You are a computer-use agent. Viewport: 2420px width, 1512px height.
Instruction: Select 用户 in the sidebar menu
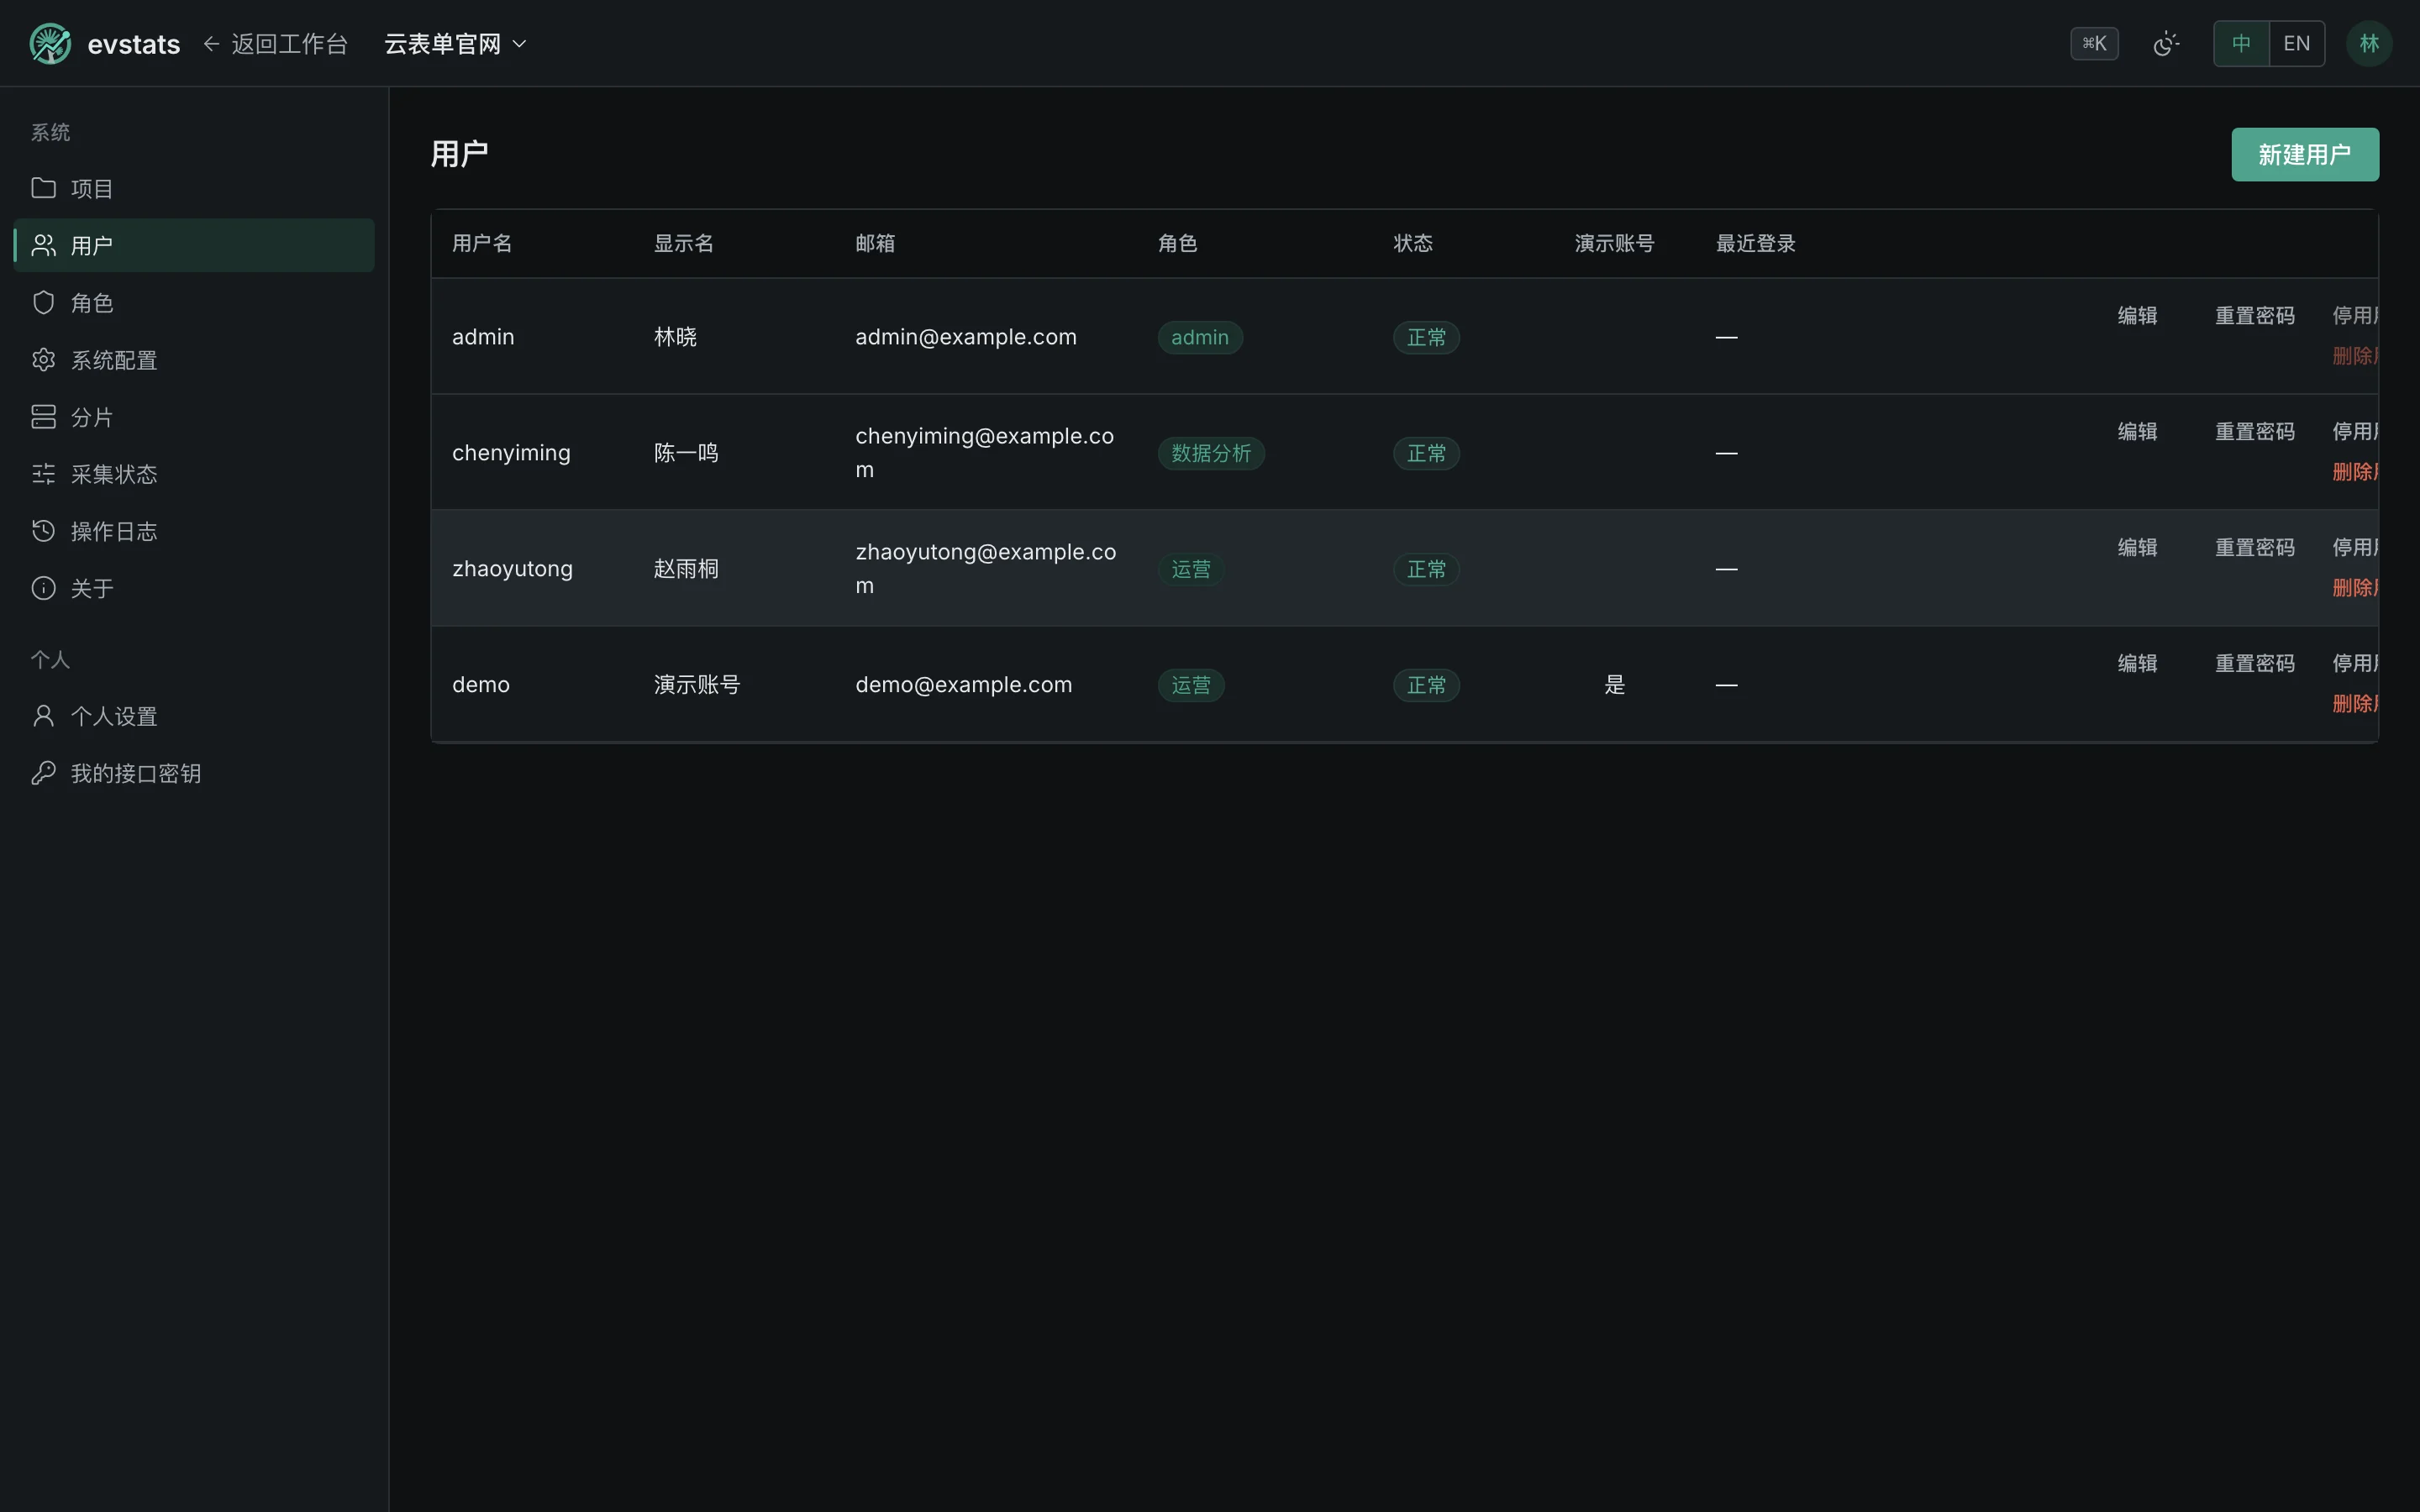click(194, 245)
